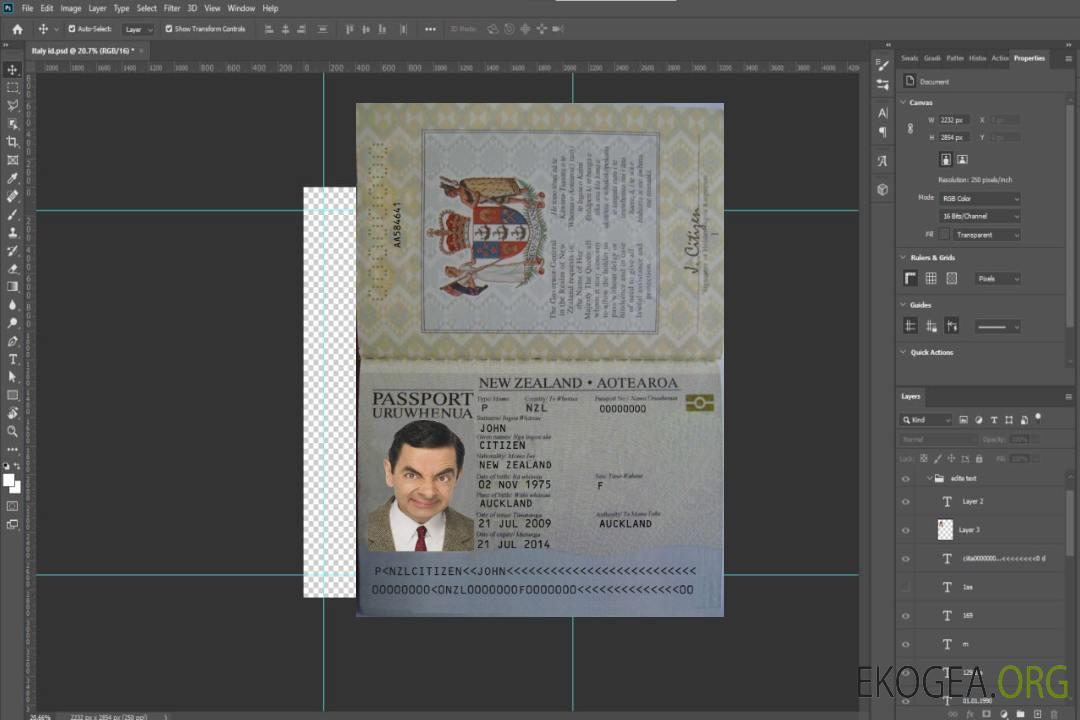
Task: Open the Transparent fill dropdown
Action: pos(986,235)
